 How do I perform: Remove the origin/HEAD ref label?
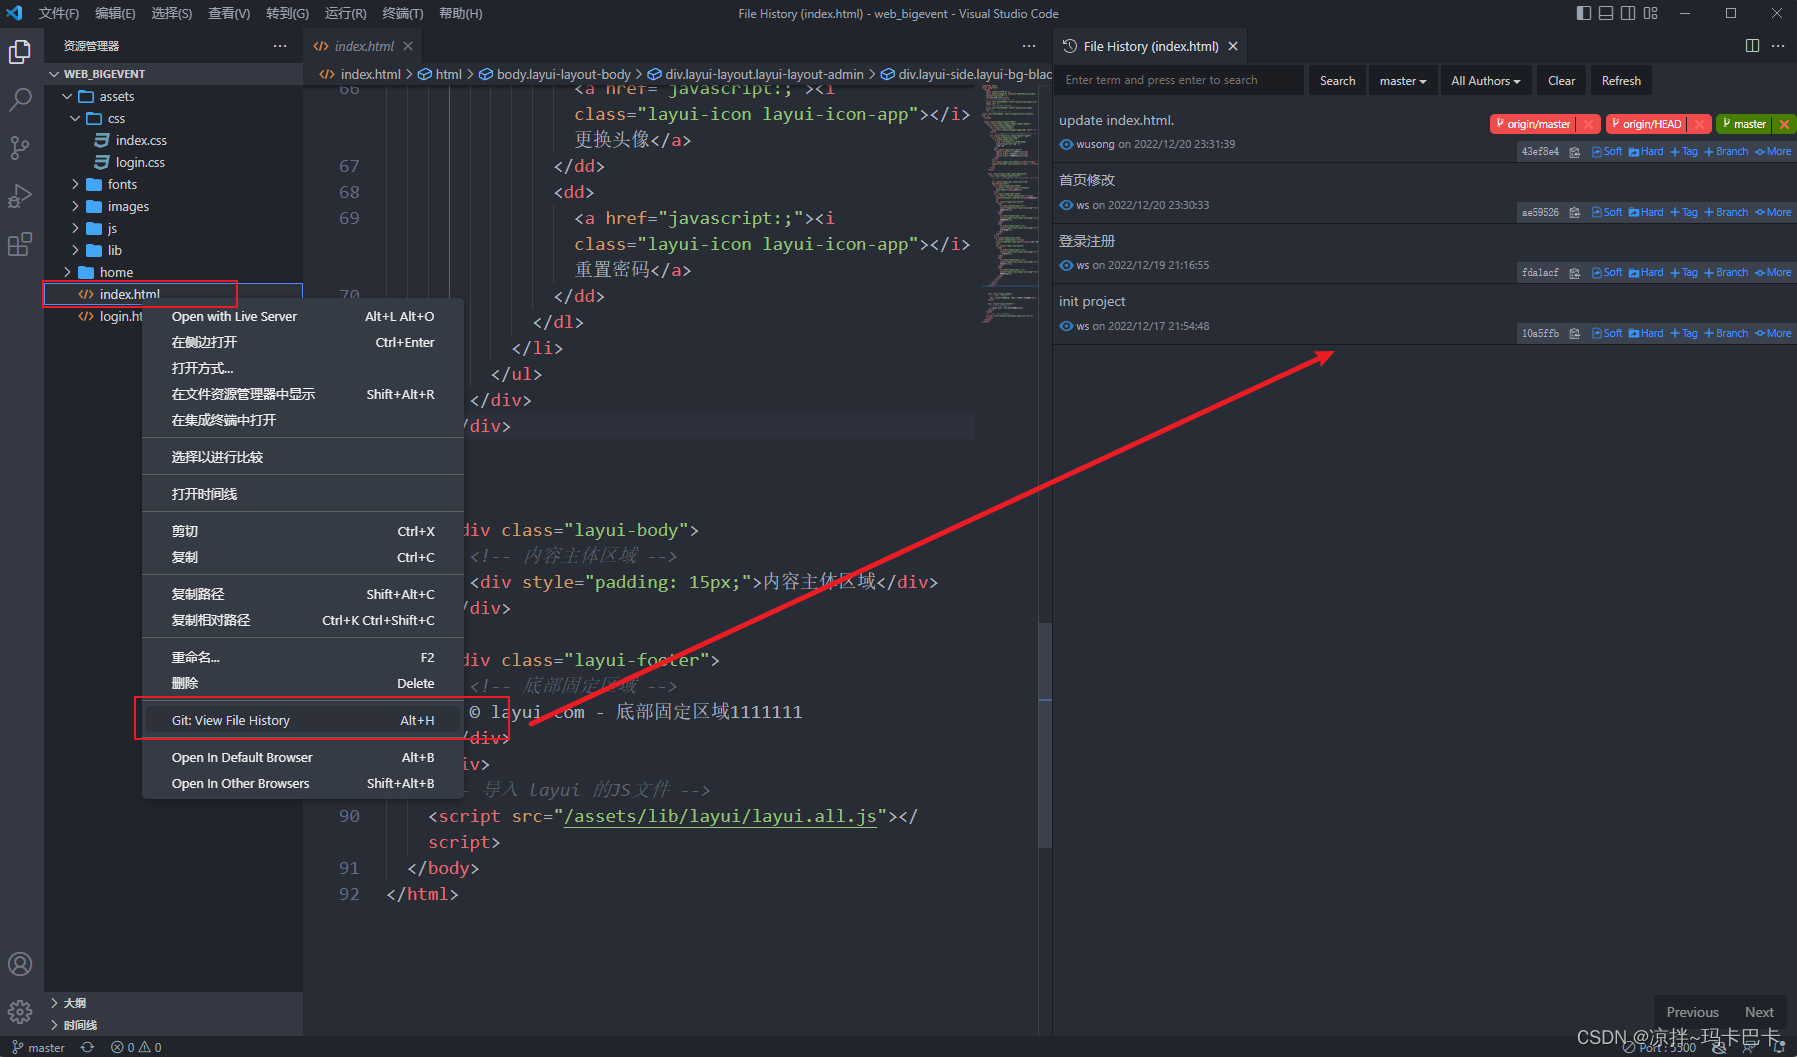coord(1699,124)
